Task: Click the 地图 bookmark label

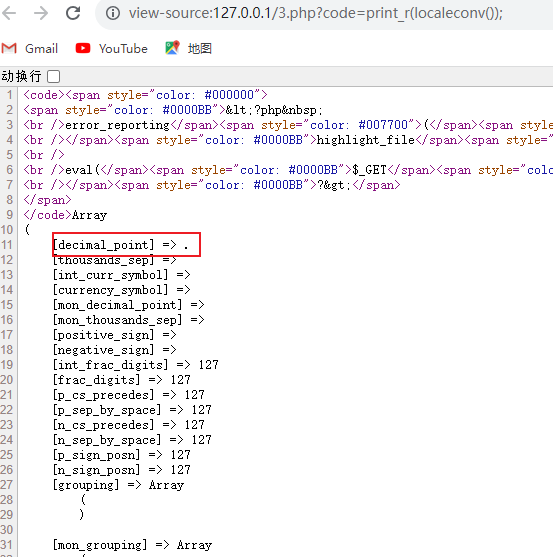Action: tap(200, 49)
